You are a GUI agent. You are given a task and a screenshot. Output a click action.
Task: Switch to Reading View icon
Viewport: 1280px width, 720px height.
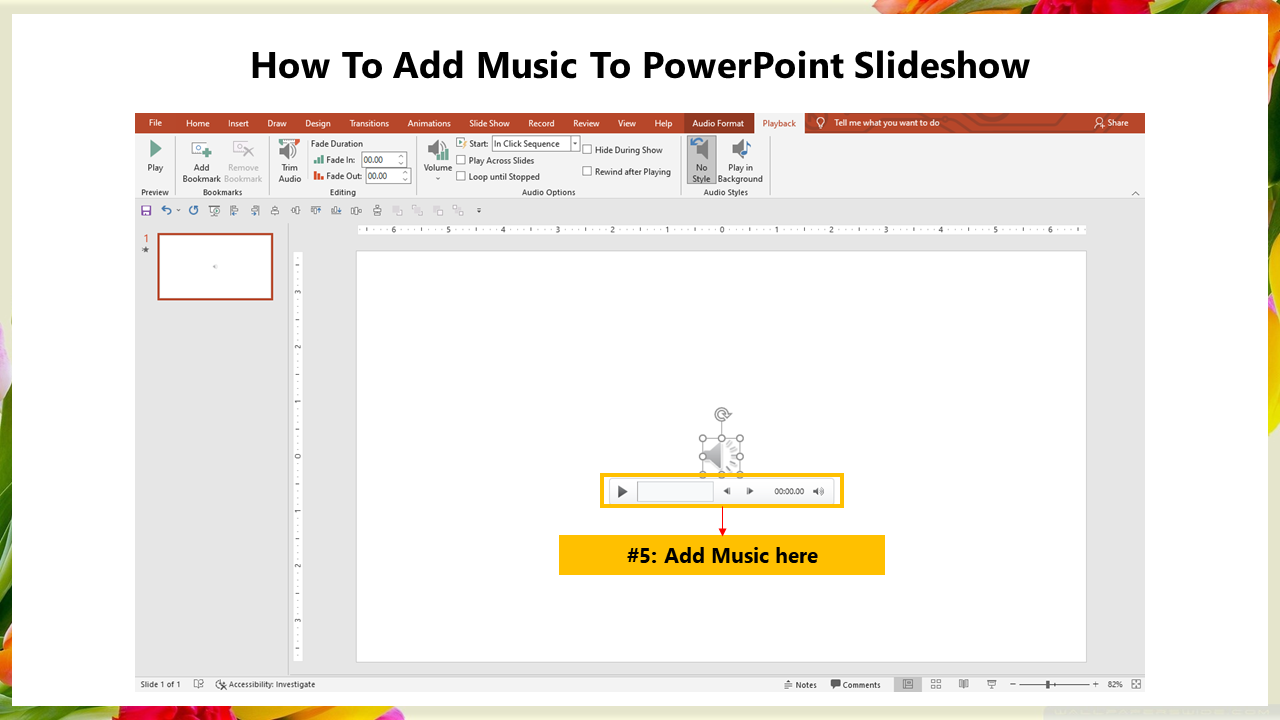[964, 684]
